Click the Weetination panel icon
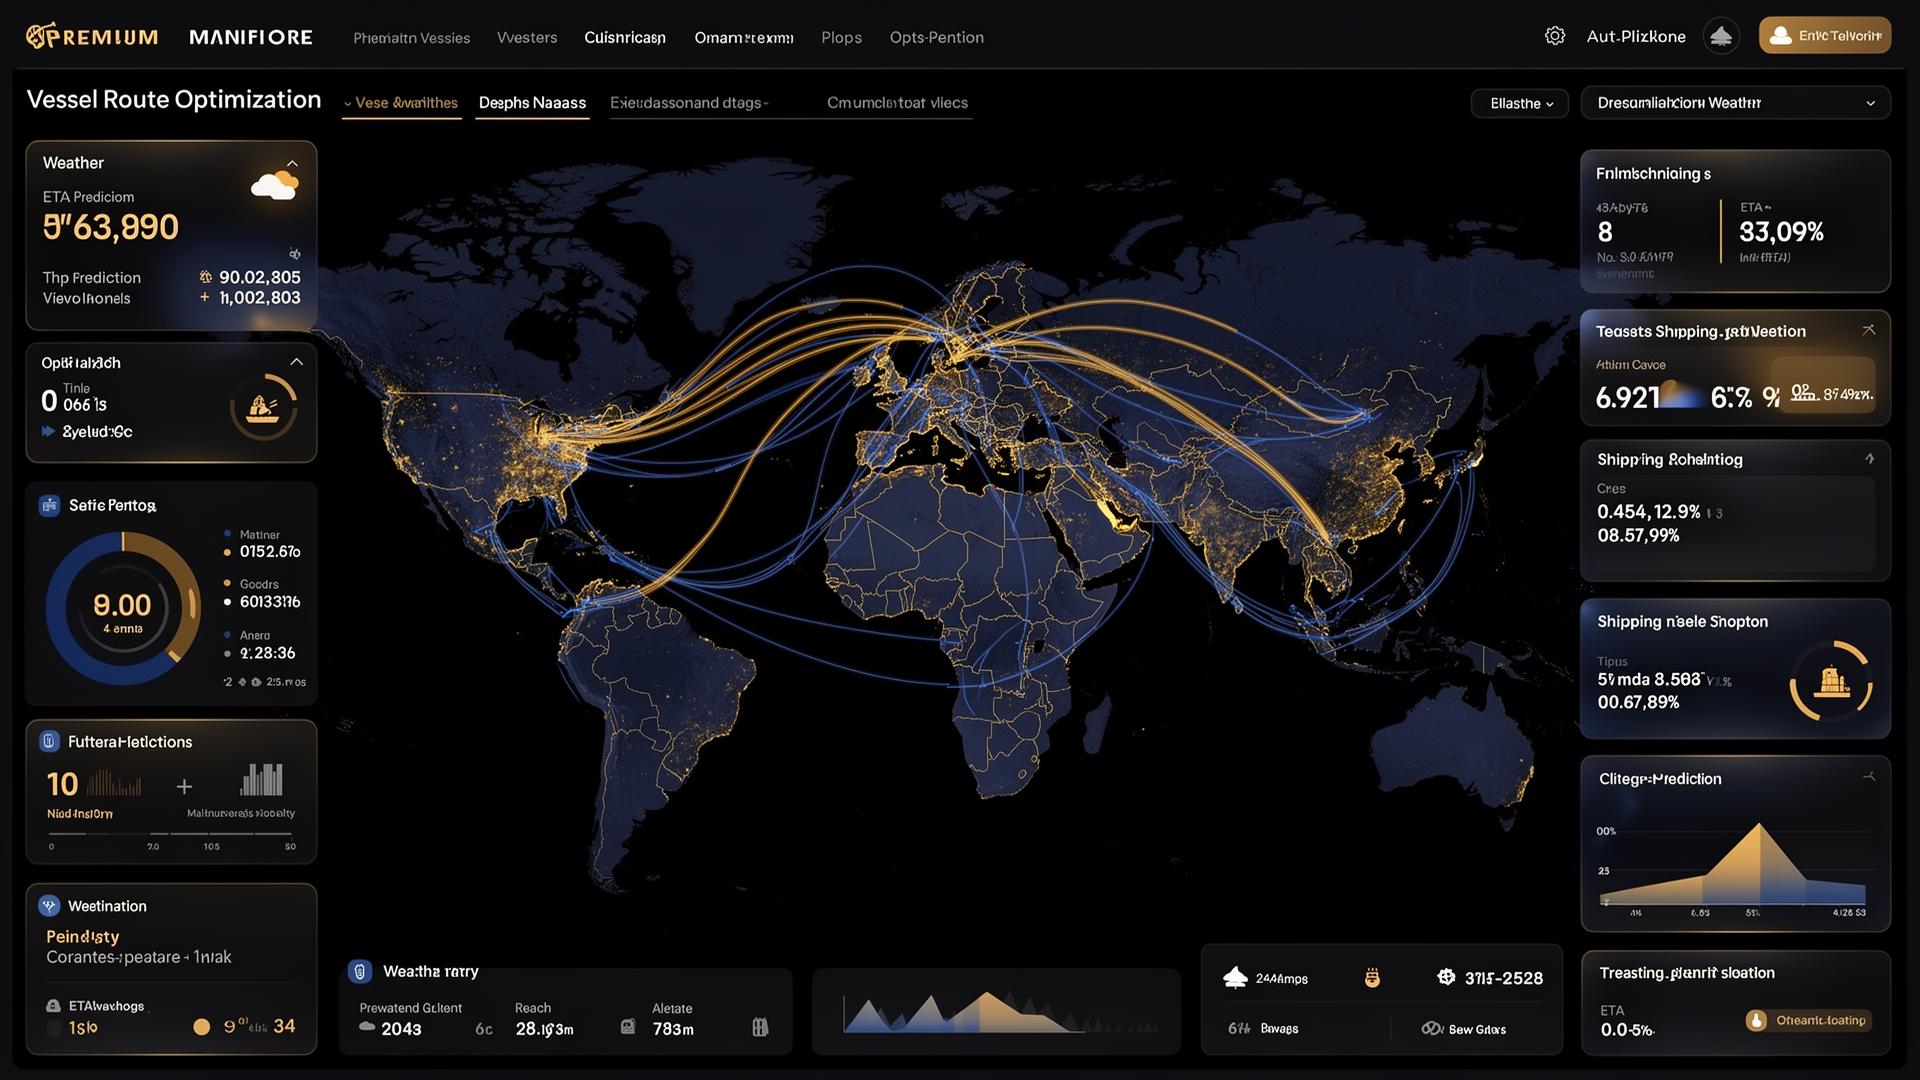The height and width of the screenshot is (1080, 1920). [49, 906]
